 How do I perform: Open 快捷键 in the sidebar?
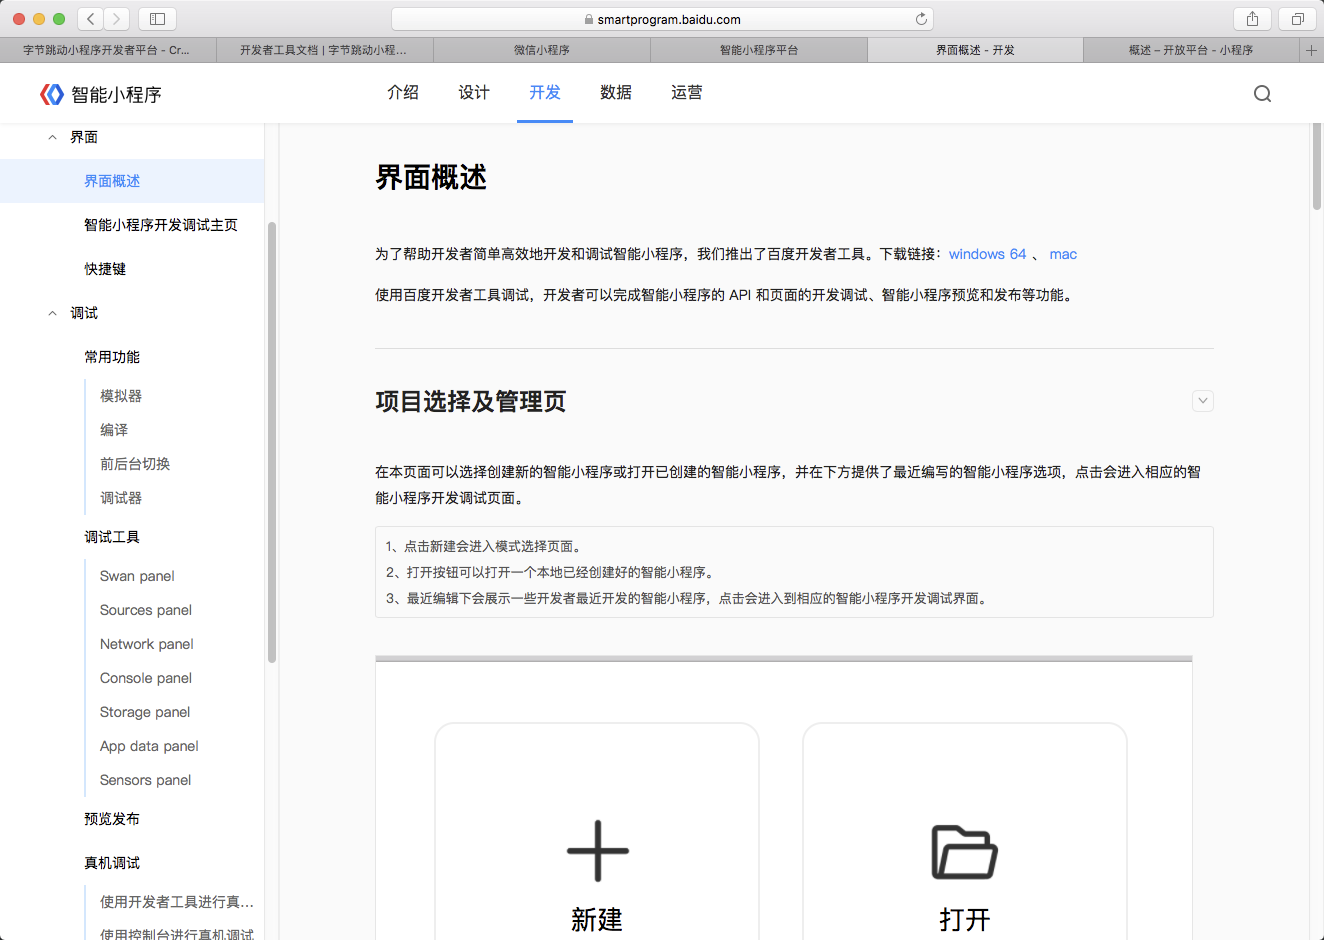[105, 269]
